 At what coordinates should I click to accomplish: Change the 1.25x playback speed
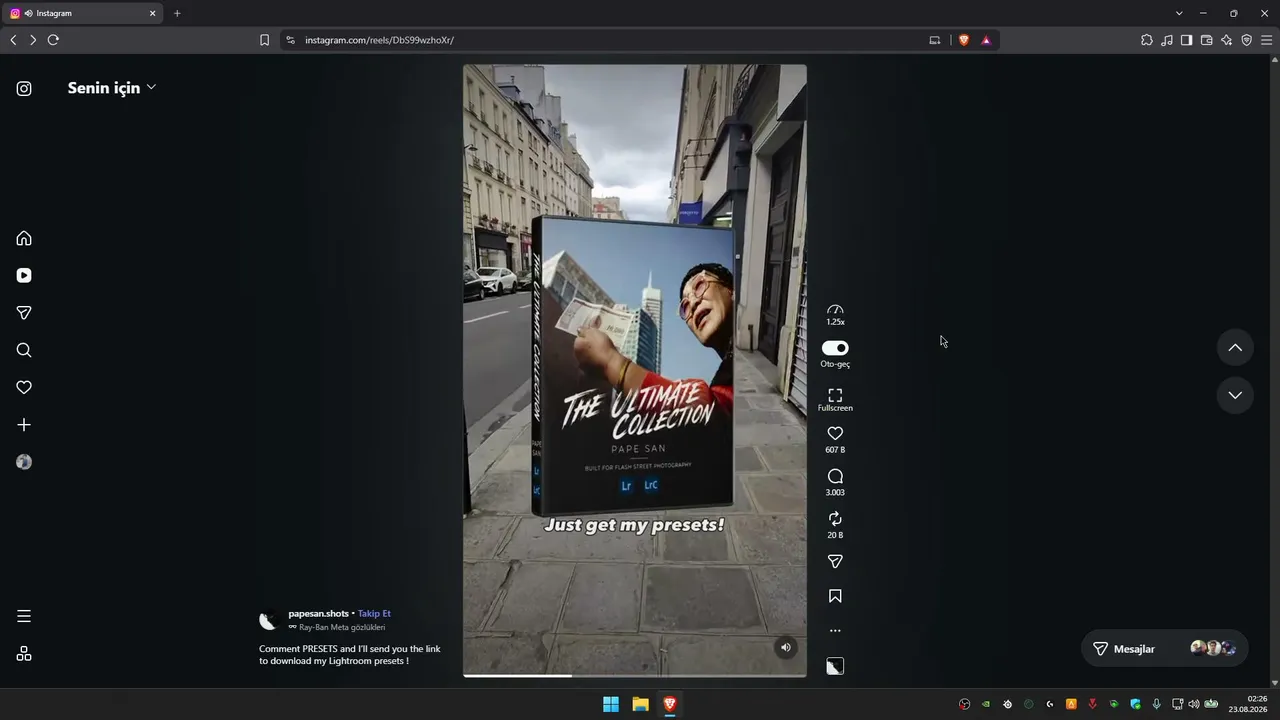tap(835, 315)
